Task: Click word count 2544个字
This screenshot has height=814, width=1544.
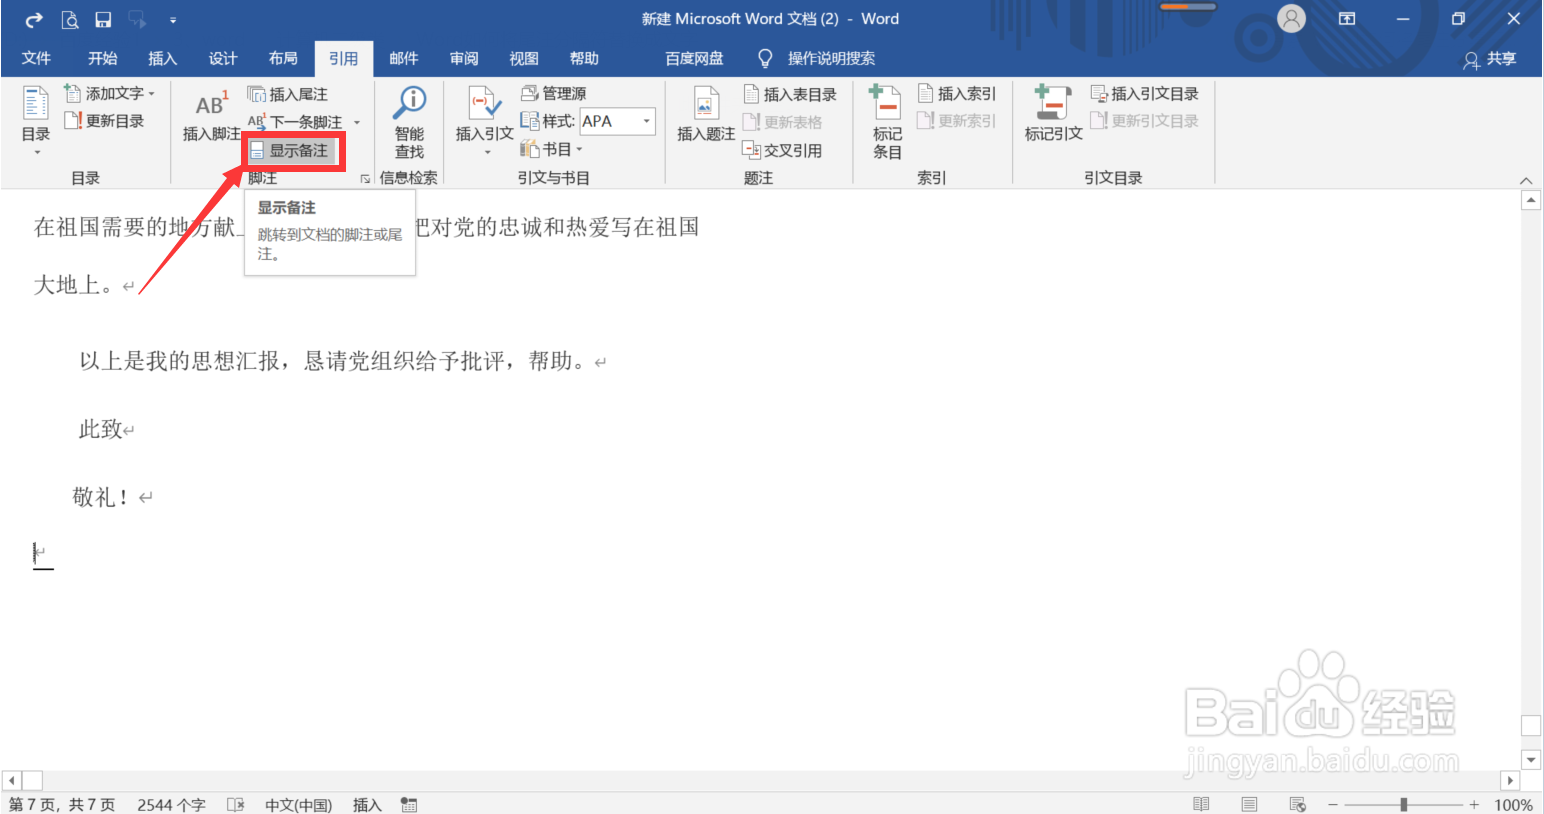Action: (171, 804)
